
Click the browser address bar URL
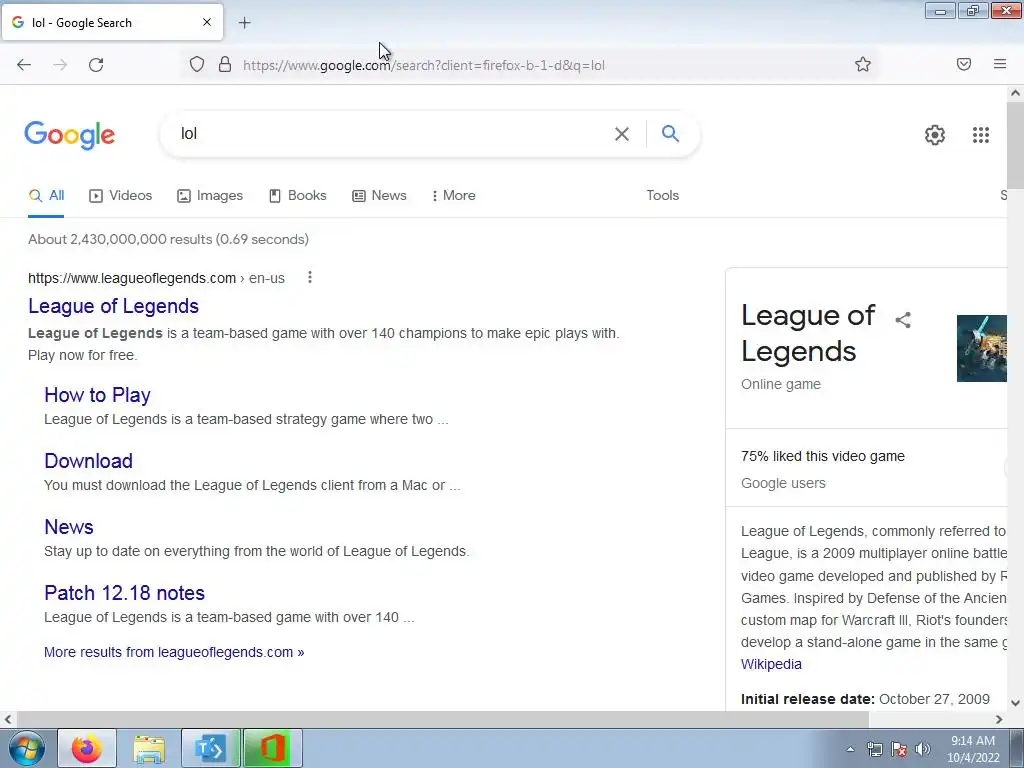tap(424, 65)
